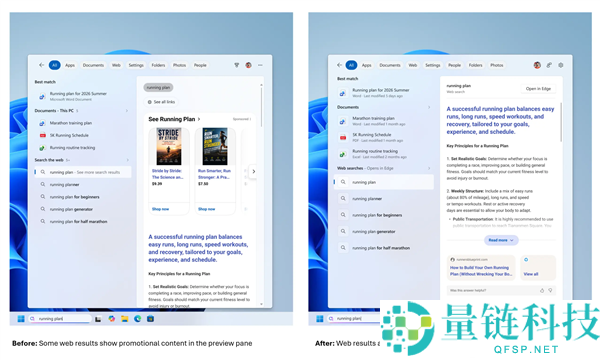Click 'Shop now' under the Stride by Stride book
Image resolution: width=600 pixels, height=360 pixels.
click(x=160, y=209)
